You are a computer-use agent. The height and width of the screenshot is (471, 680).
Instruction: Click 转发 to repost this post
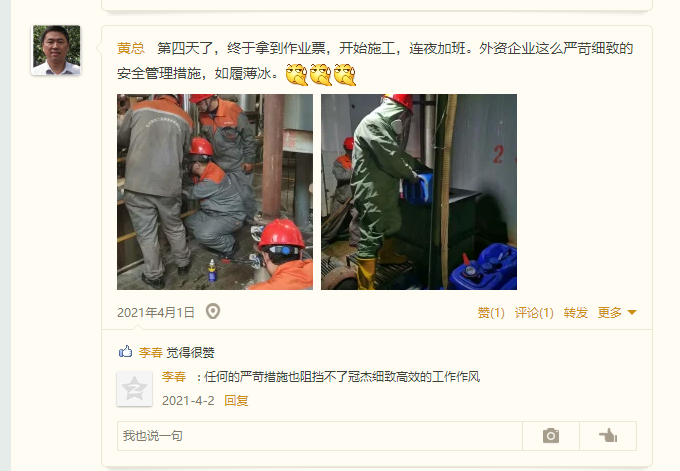pos(575,313)
